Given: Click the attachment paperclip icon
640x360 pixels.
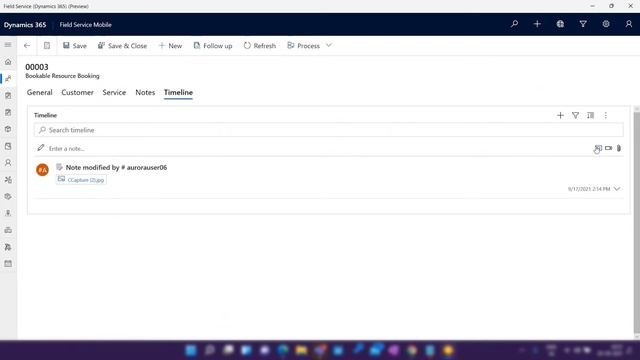Looking at the screenshot, I should 619,148.
